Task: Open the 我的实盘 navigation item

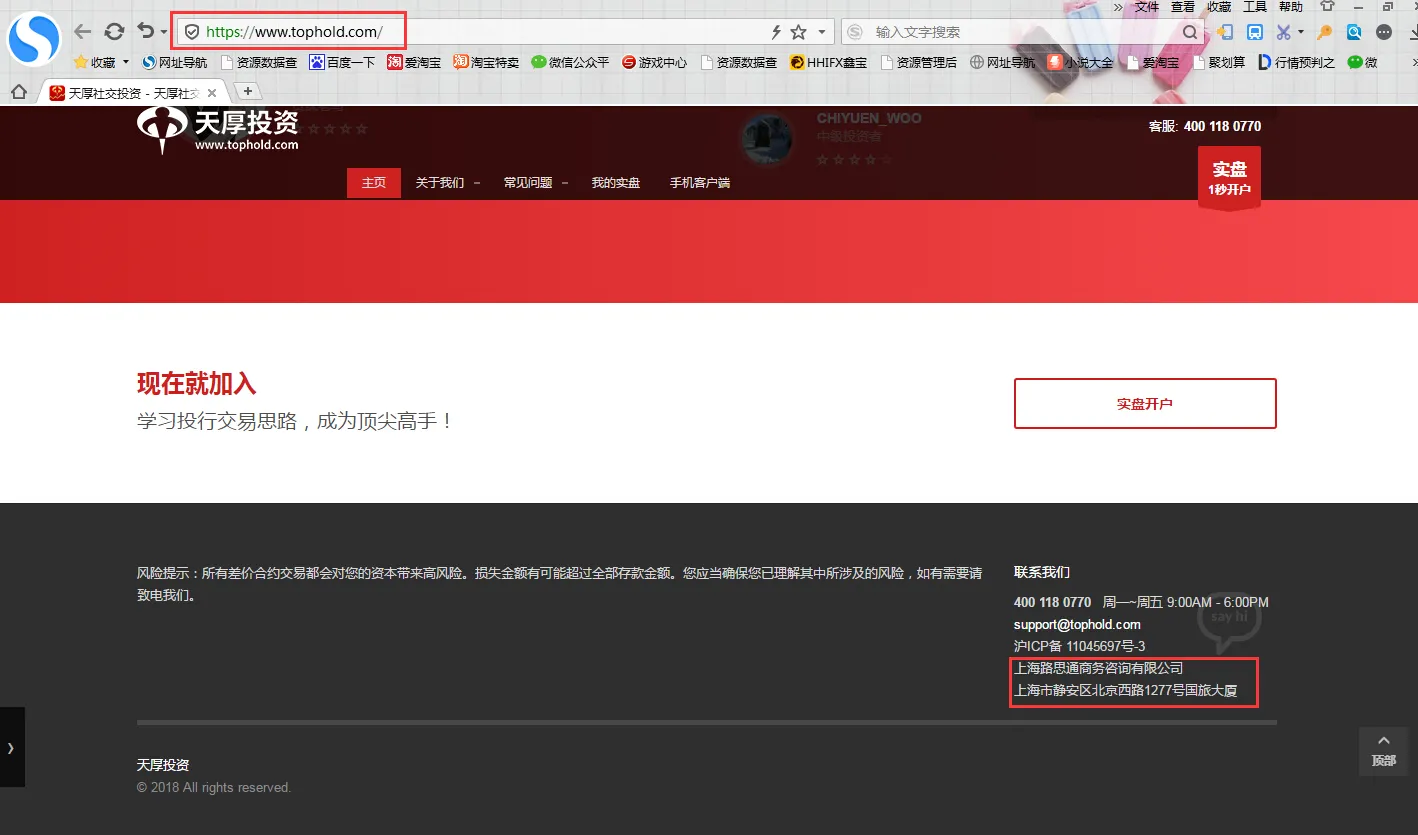Action: click(615, 183)
